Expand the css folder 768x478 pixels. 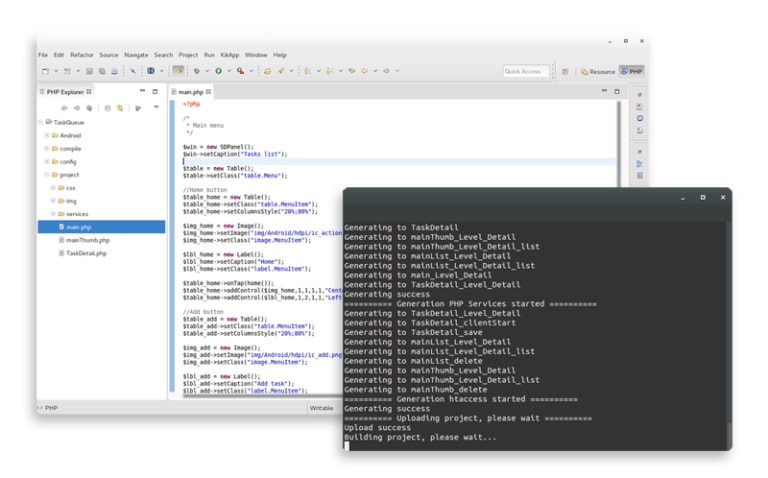53,188
